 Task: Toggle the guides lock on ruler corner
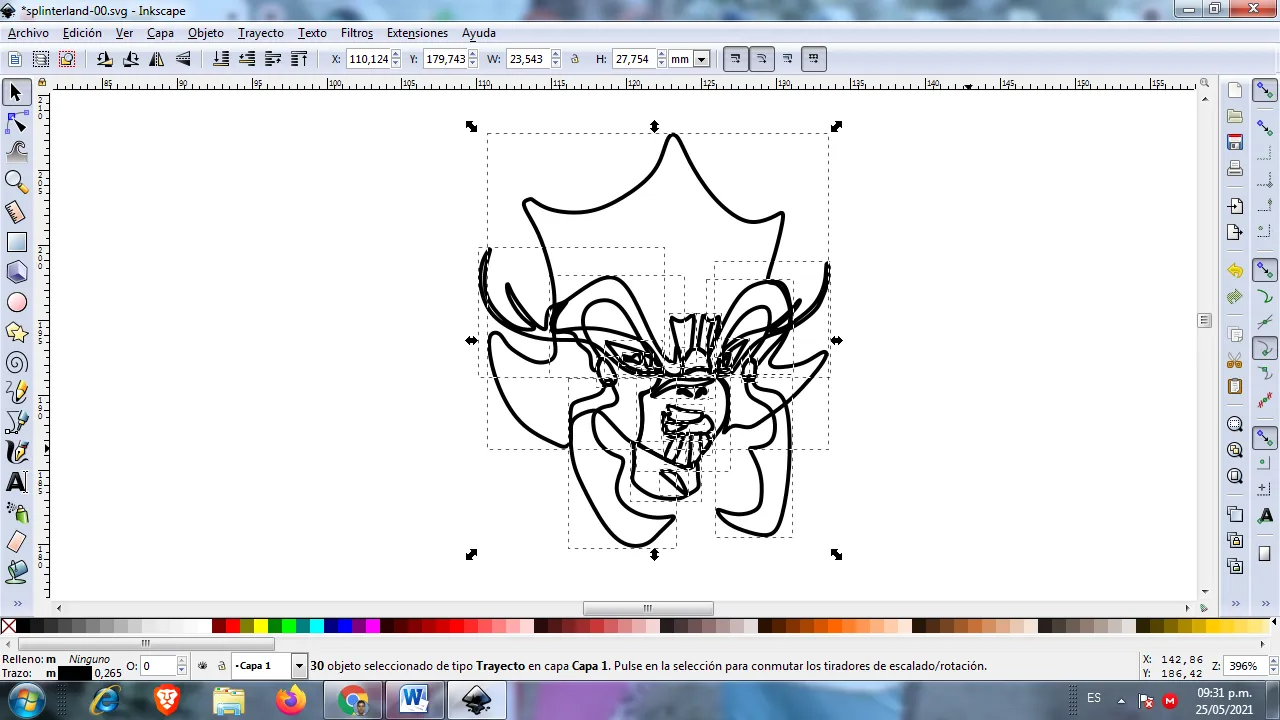coord(42,83)
